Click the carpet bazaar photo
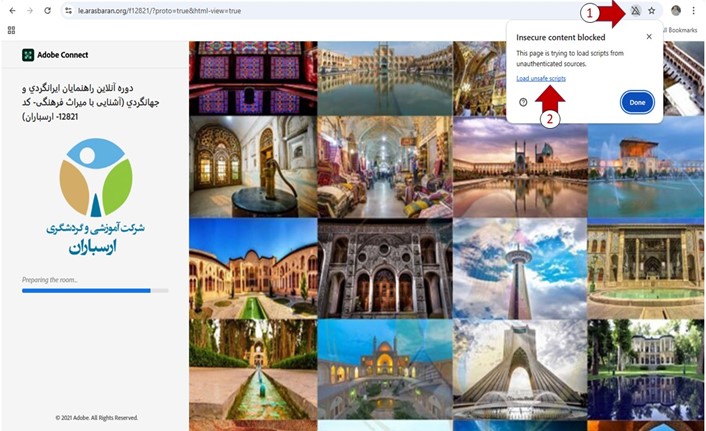 tap(385, 167)
